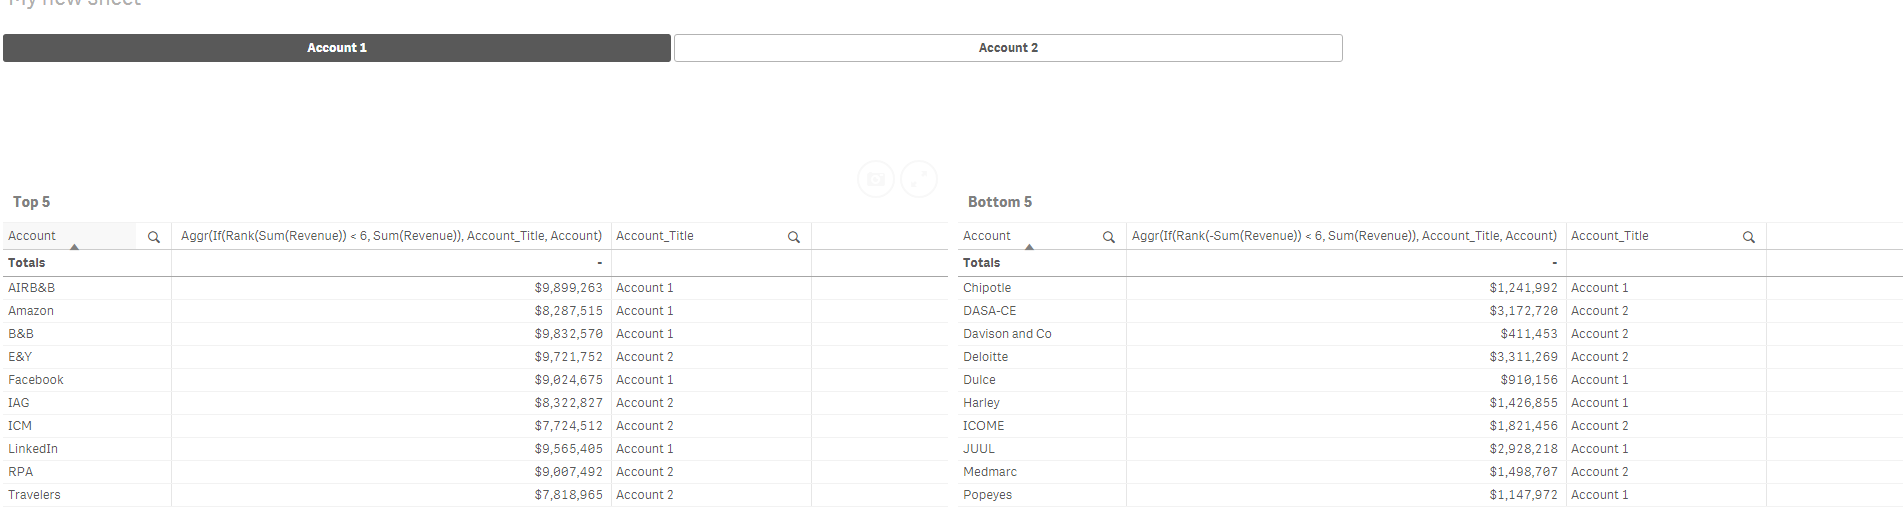Expand chart to full screen
Screen dimensions: 1904x521
(919, 179)
